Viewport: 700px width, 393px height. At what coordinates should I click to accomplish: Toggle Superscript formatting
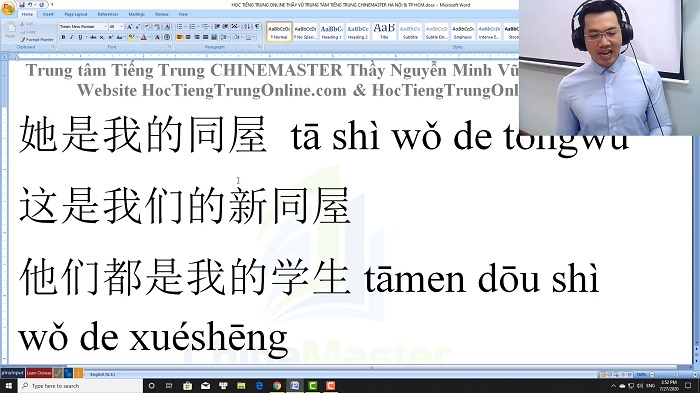coord(111,37)
